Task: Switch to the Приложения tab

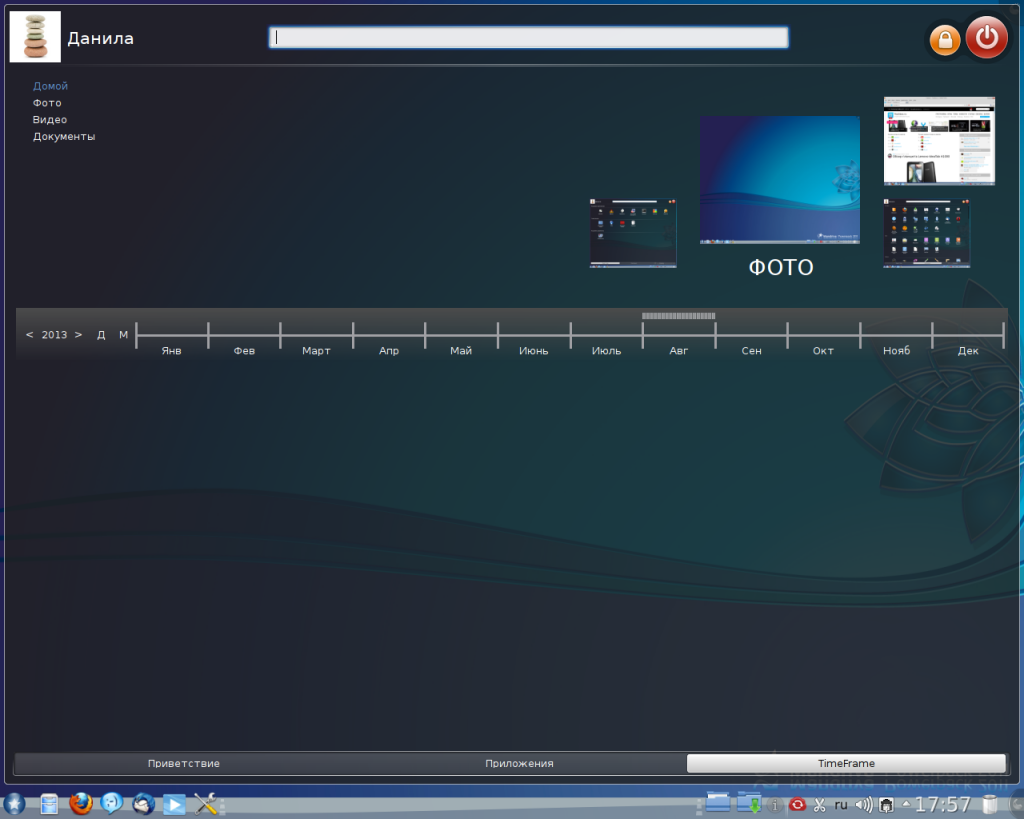Action: (x=519, y=763)
